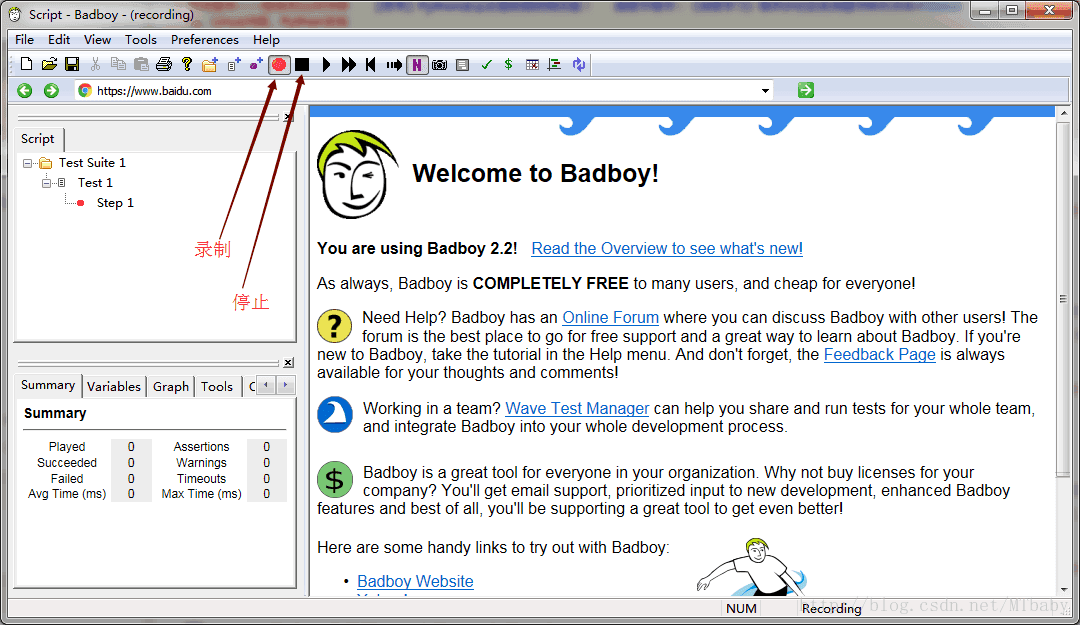Image resolution: width=1080 pixels, height=625 pixels.
Task: Click the browser pane scroll down arrow
Action: [1064, 590]
